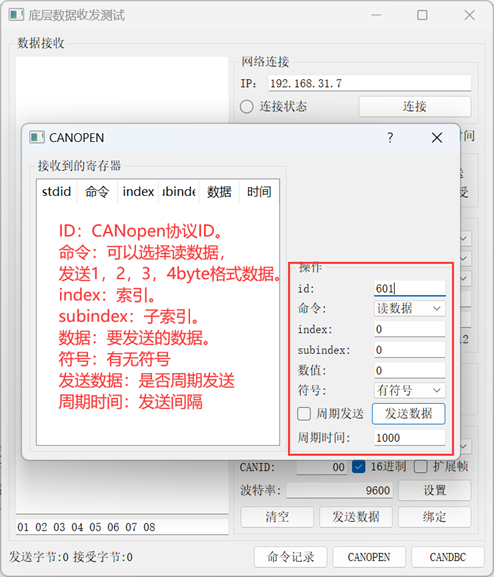The image size is (495, 578).
Task: Click the stdid column header
Action: (x=57, y=192)
